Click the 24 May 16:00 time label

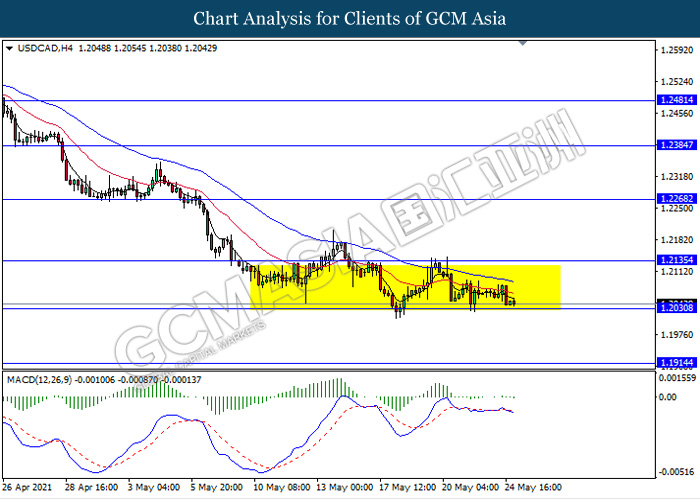533,487
